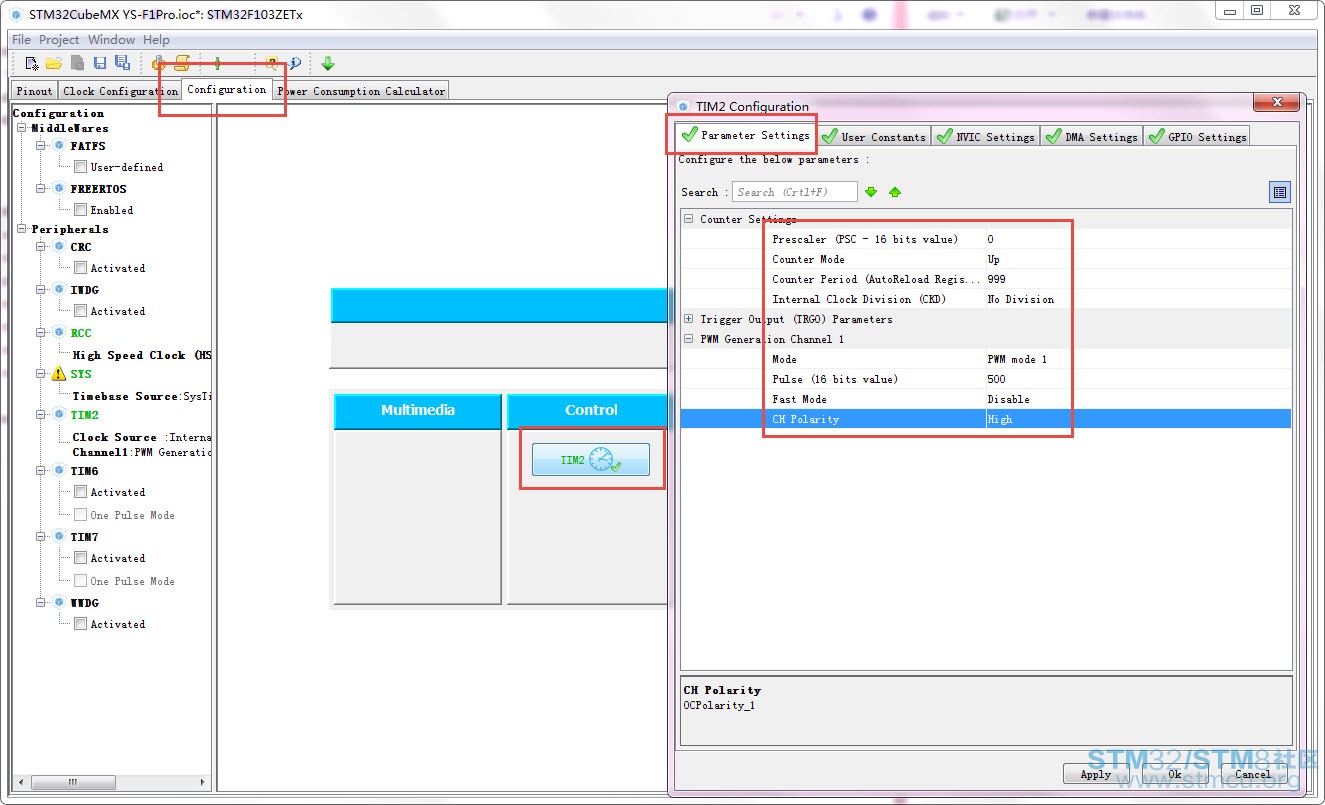Open the DMA Settings tab
The image size is (1325, 805).
pos(1092,137)
